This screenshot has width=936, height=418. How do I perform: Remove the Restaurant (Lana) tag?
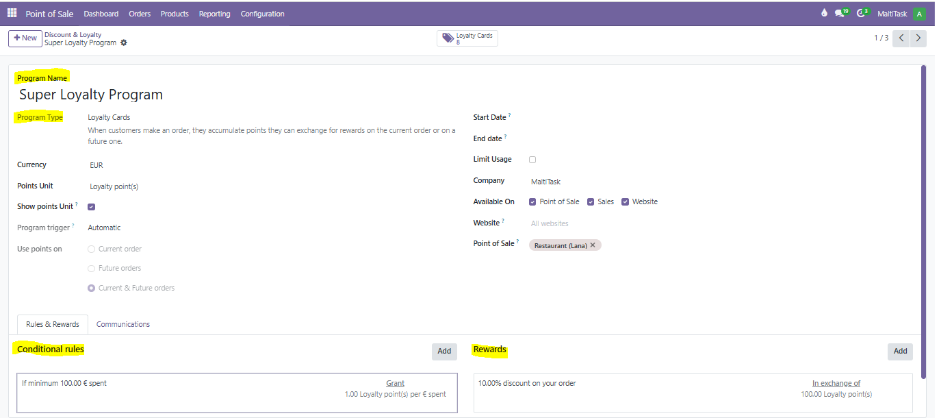tap(593, 245)
